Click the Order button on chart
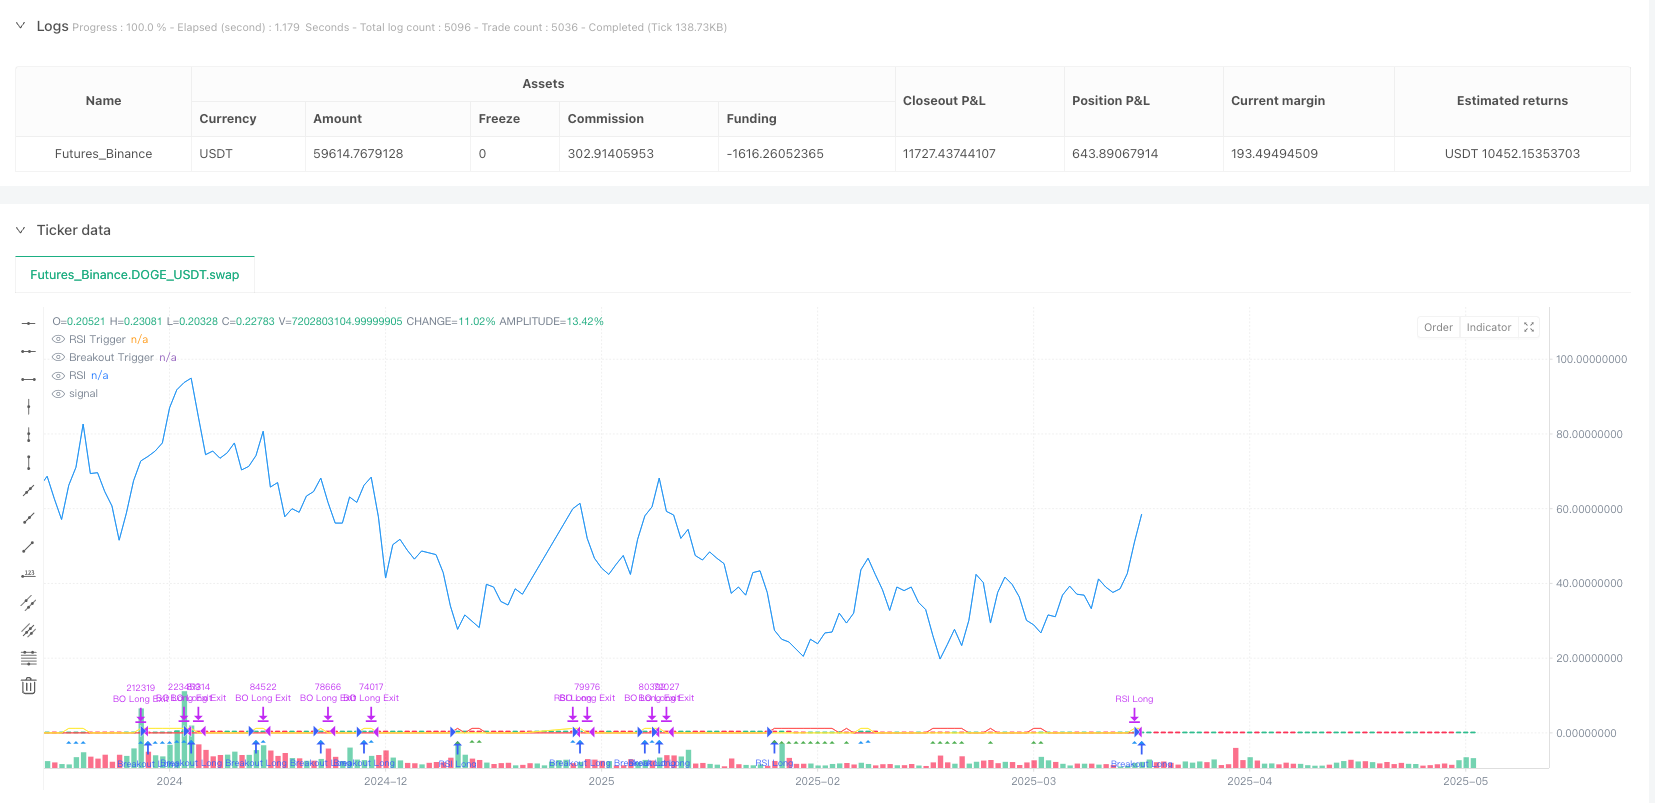The width and height of the screenshot is (1655, 803). pos(1438,327)
